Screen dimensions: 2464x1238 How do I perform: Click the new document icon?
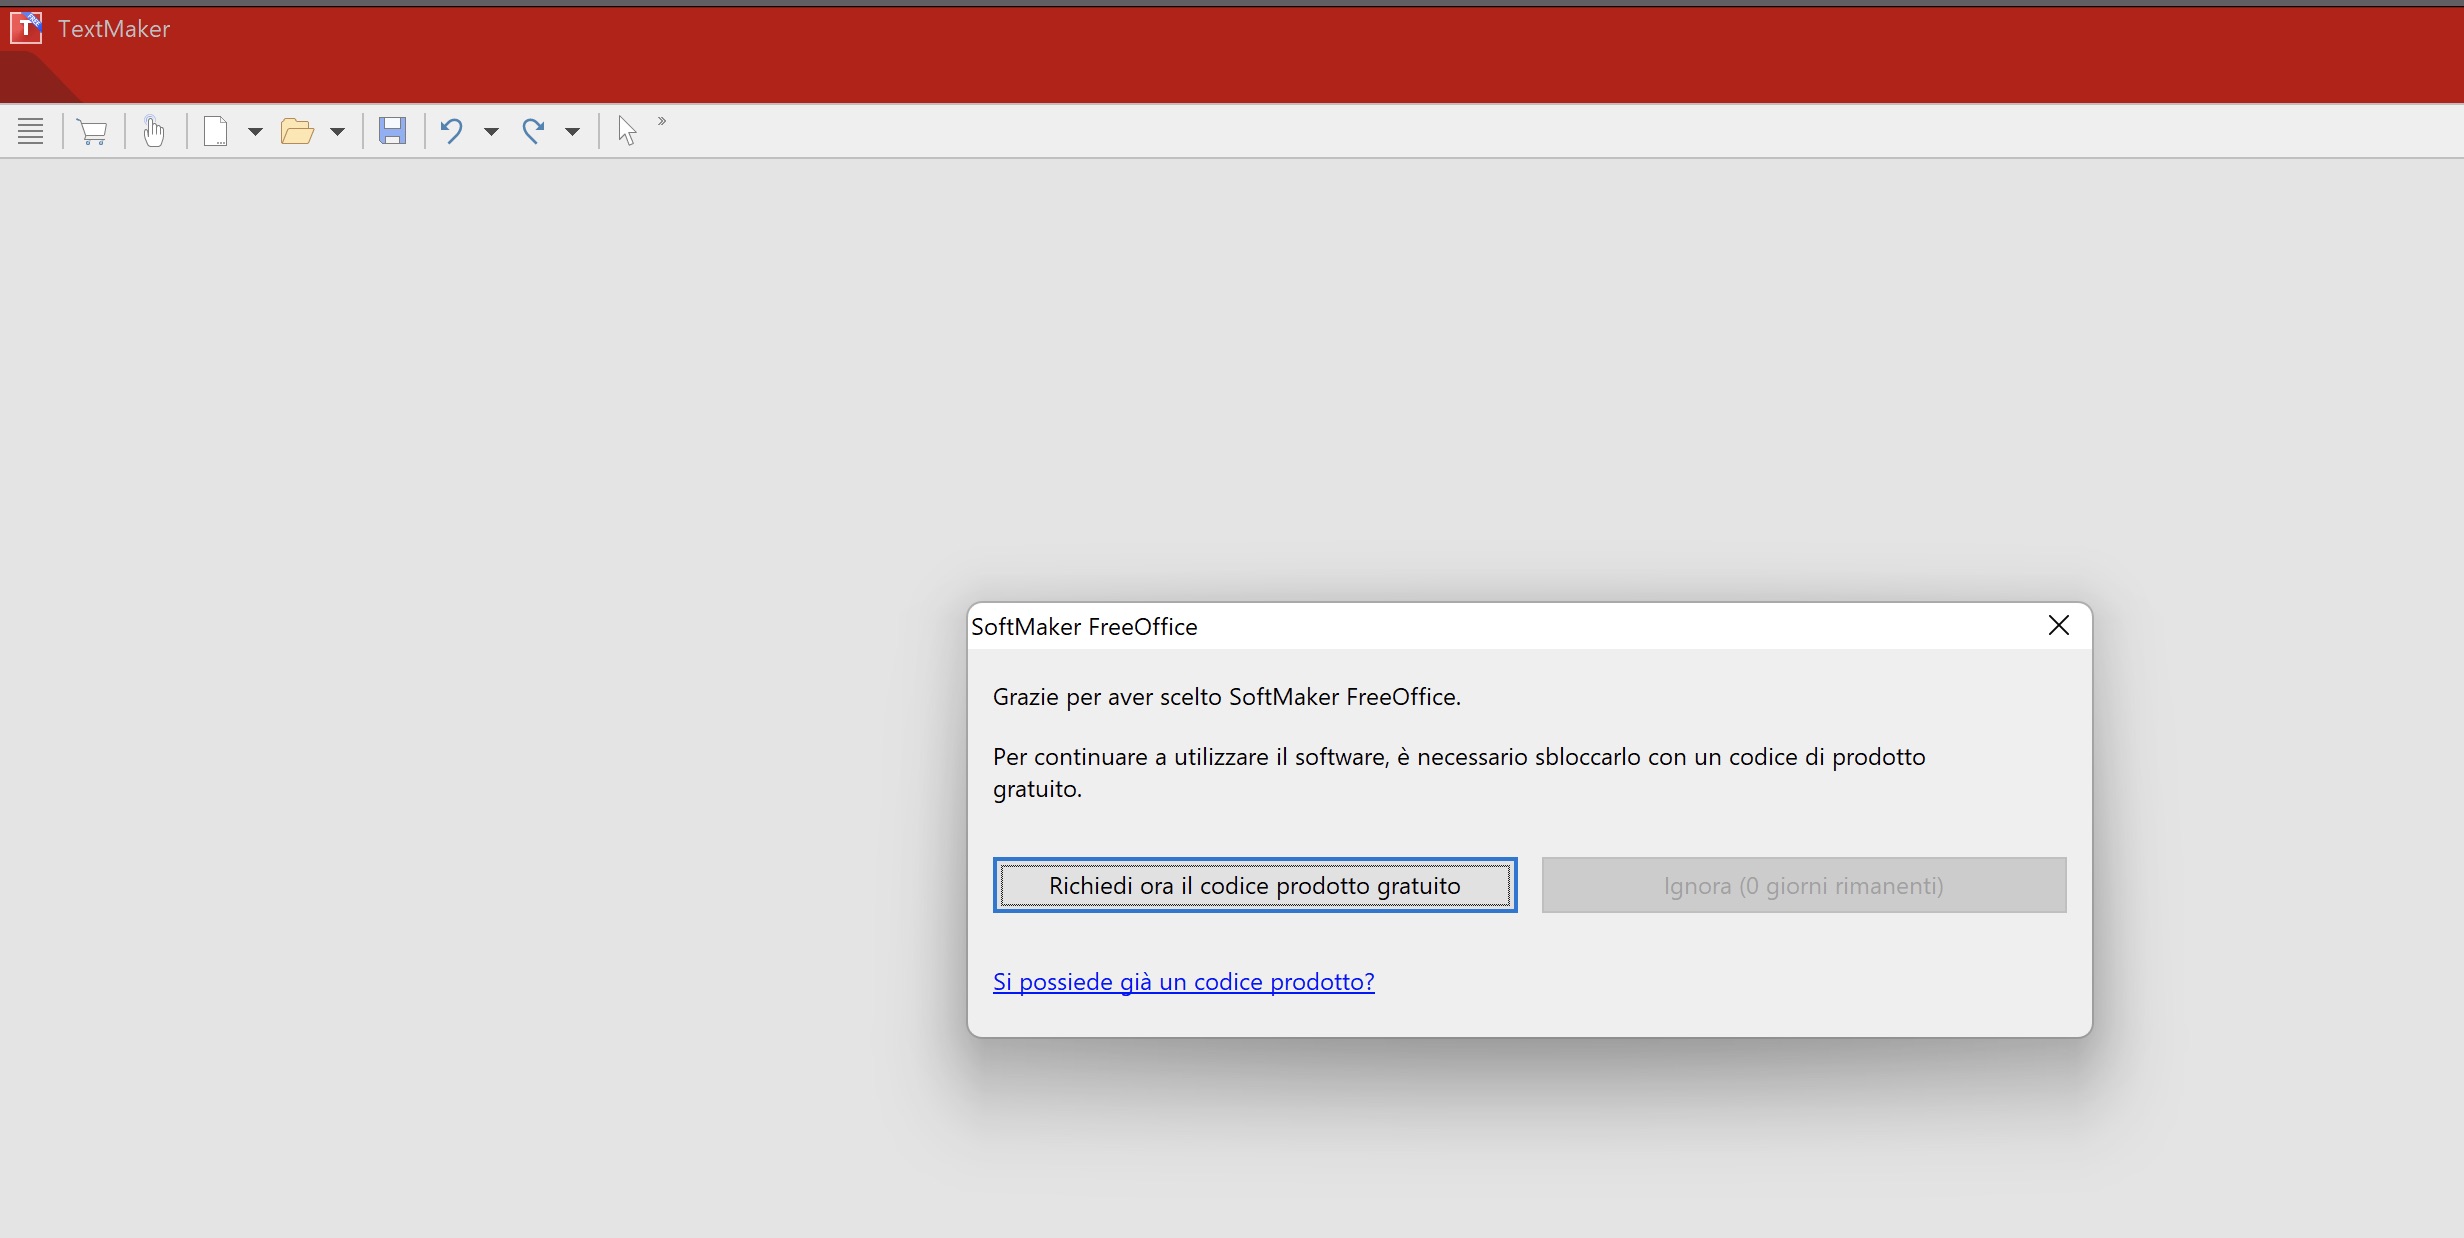tap(216, 131)
